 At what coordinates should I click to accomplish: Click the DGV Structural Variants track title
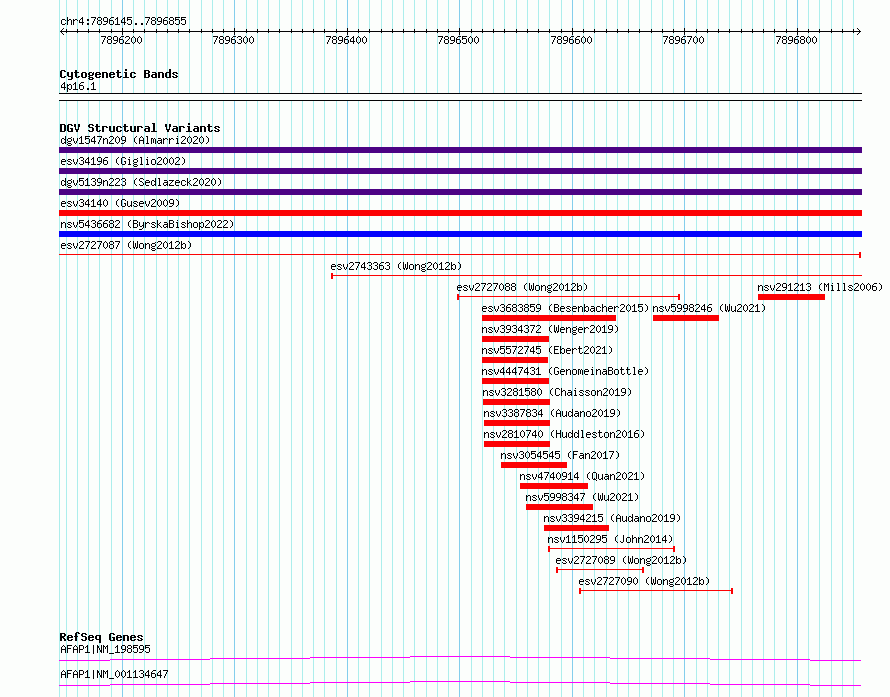click(140, 128)
